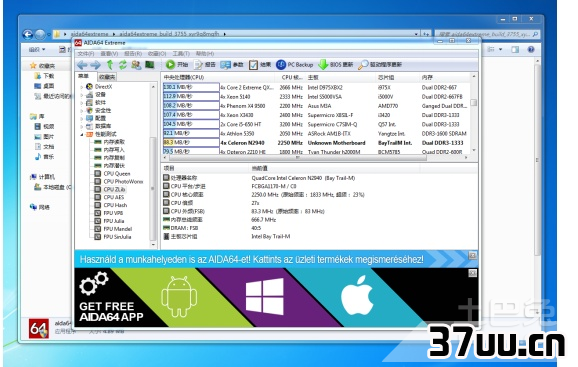The width and height of the screenshot is (578, 367).
Task: Click the driver update magnifier icon
Action: tap(363, 65)
